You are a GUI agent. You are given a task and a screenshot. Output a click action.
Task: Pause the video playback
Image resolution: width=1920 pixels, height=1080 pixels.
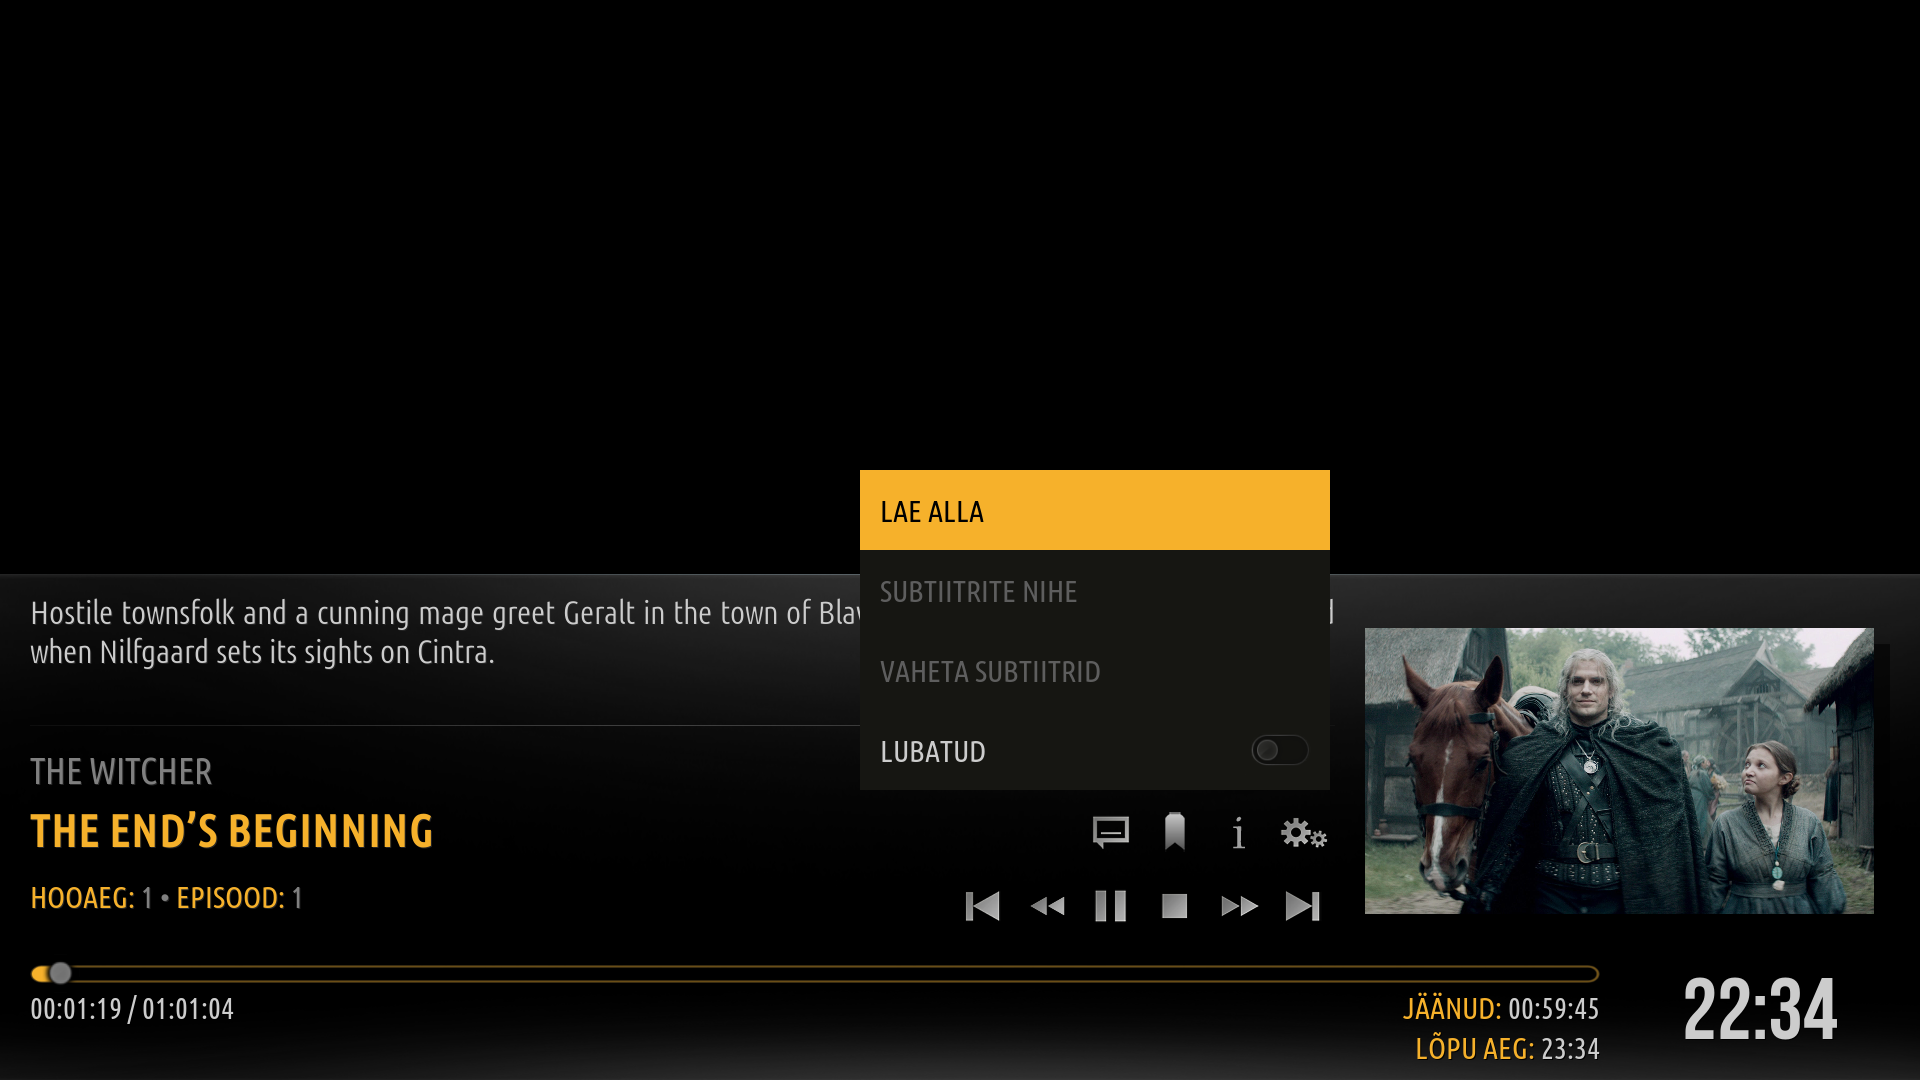(x=1110, y=906)
